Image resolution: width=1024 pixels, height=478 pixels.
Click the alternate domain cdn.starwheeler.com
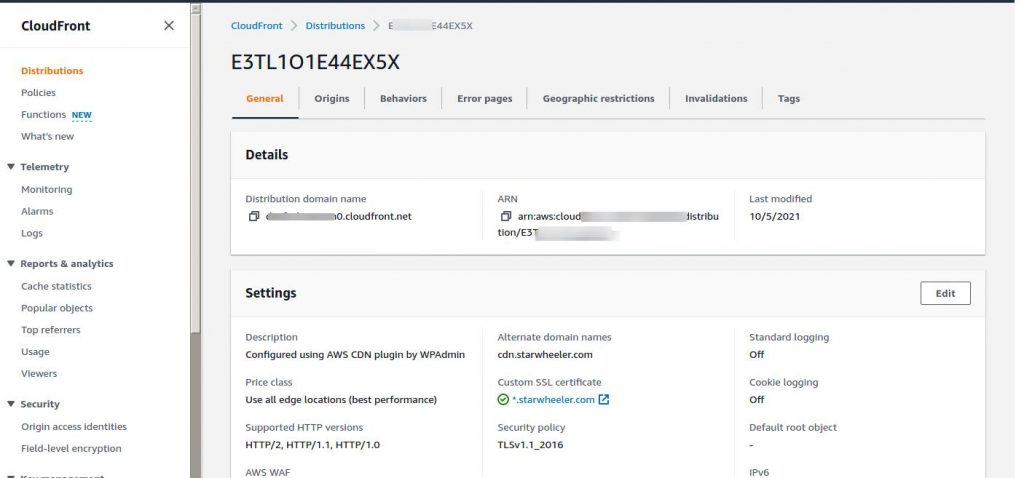[x=545, y=355]
